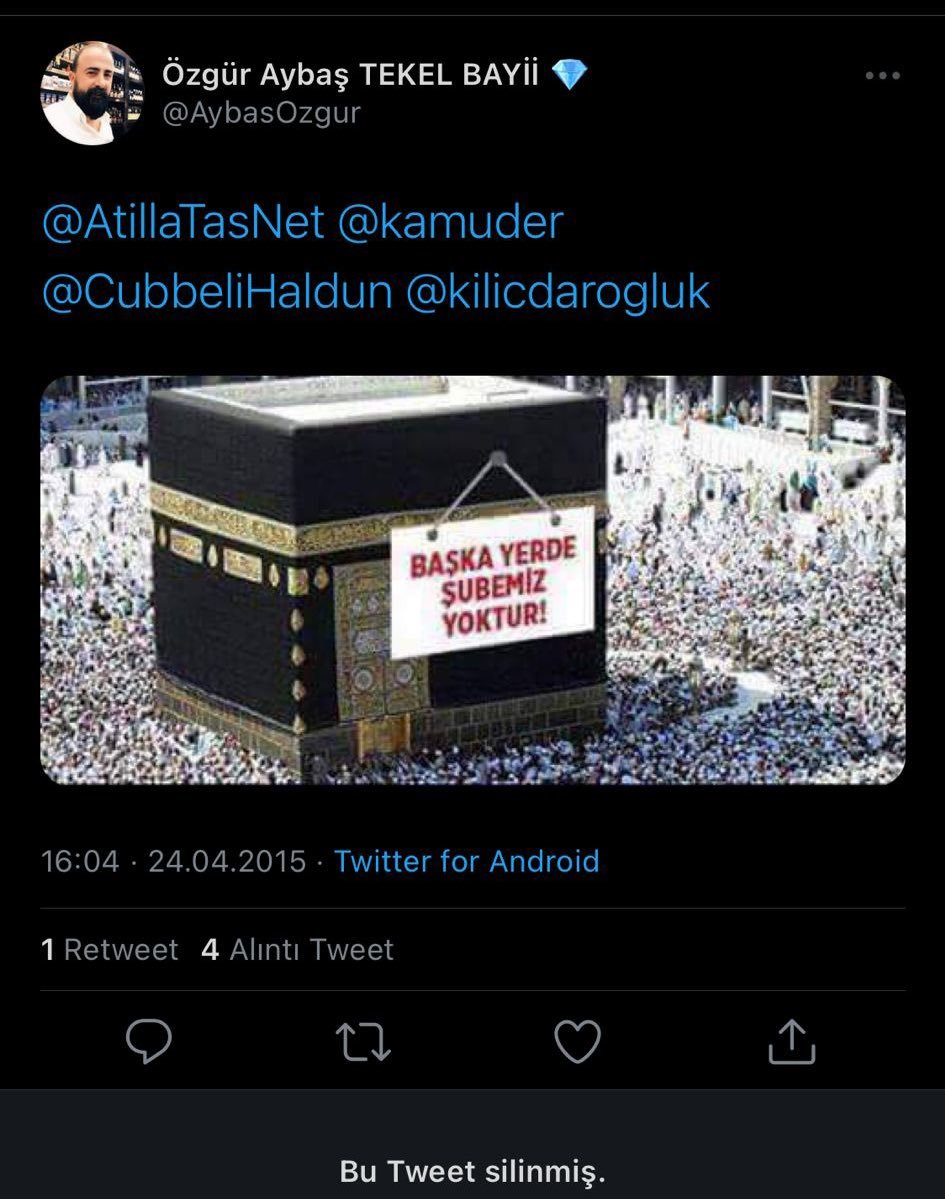This screenshot has width=945, height=1199.
Task: Click the Twitter for Android link
Action: (x=467, y=861)
